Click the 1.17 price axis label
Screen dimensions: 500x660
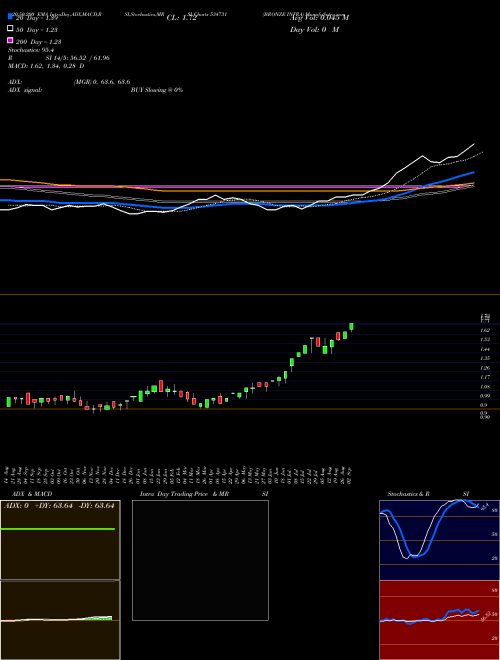(x=485, y=377)
